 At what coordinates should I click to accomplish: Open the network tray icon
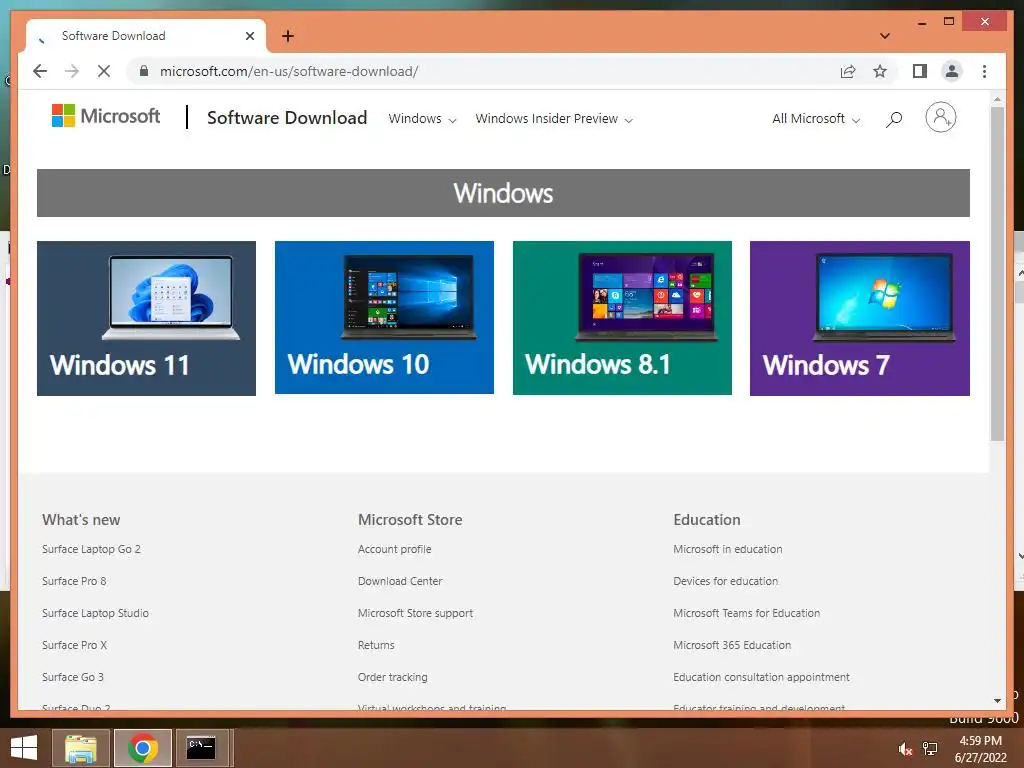930,749
